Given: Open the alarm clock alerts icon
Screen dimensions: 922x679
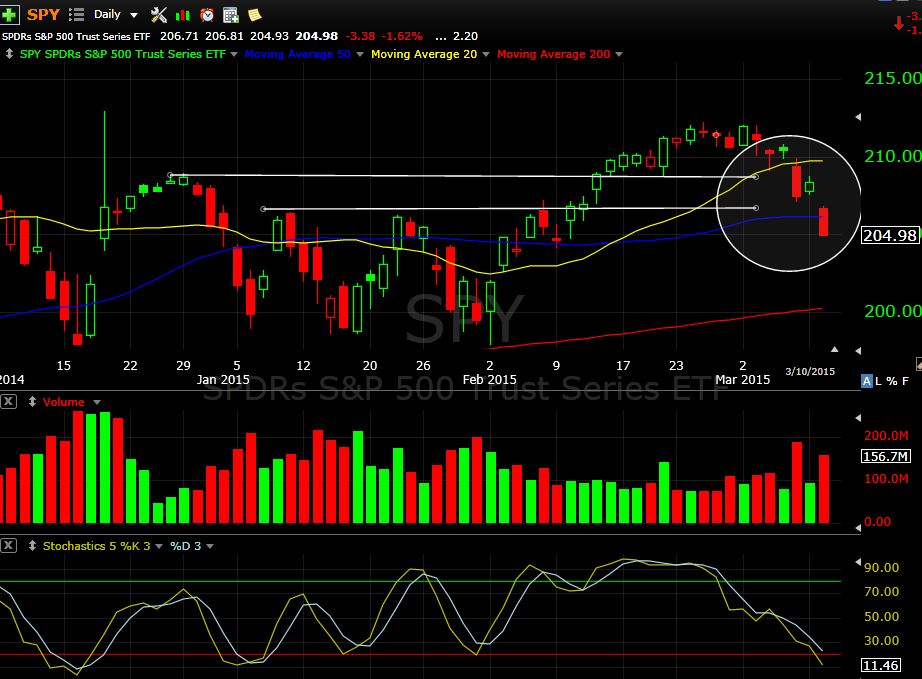Looking at the screenshot, I should (207, 15).
